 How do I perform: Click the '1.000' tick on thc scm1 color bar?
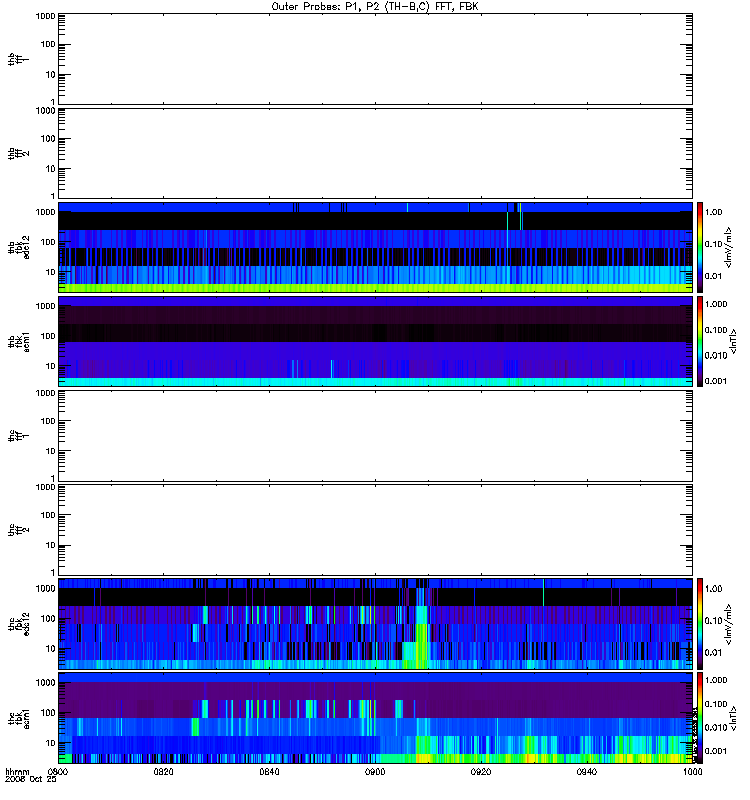click(716, 680)
